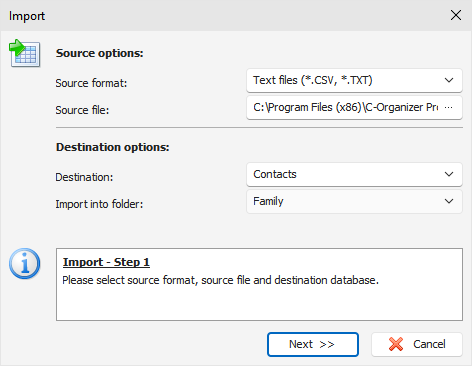Expand the Import into folder dropdown arrow

[x=449, y=201]
